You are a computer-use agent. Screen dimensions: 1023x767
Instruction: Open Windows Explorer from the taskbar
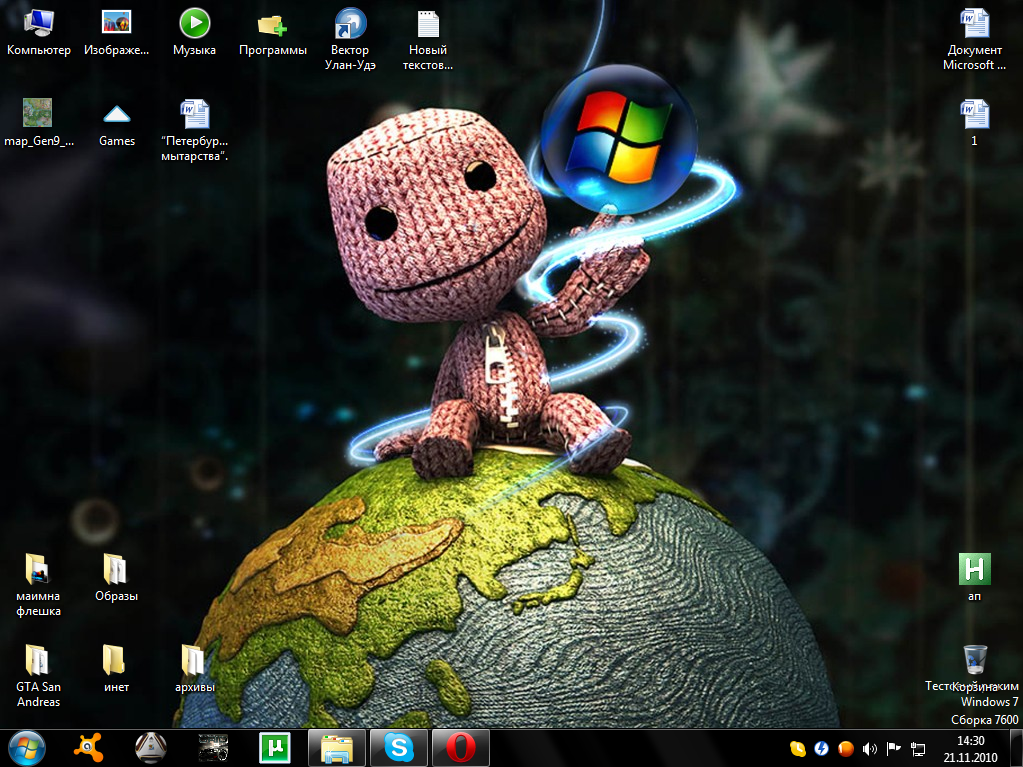[337, 747]
